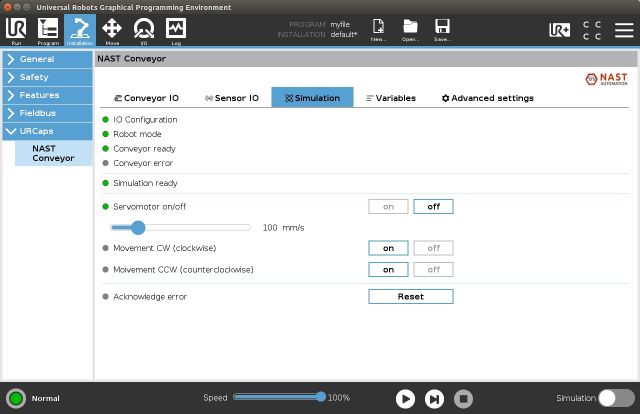Expand the General section
640x414 pixels.
(x=46, y=59)
